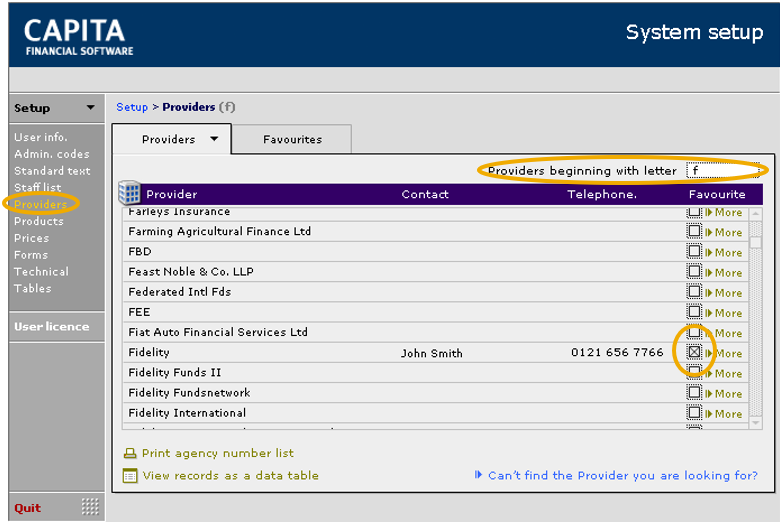Click the provider list scrollbar thumb
This screenshot has width=780, height=525.
coord(756,242)
